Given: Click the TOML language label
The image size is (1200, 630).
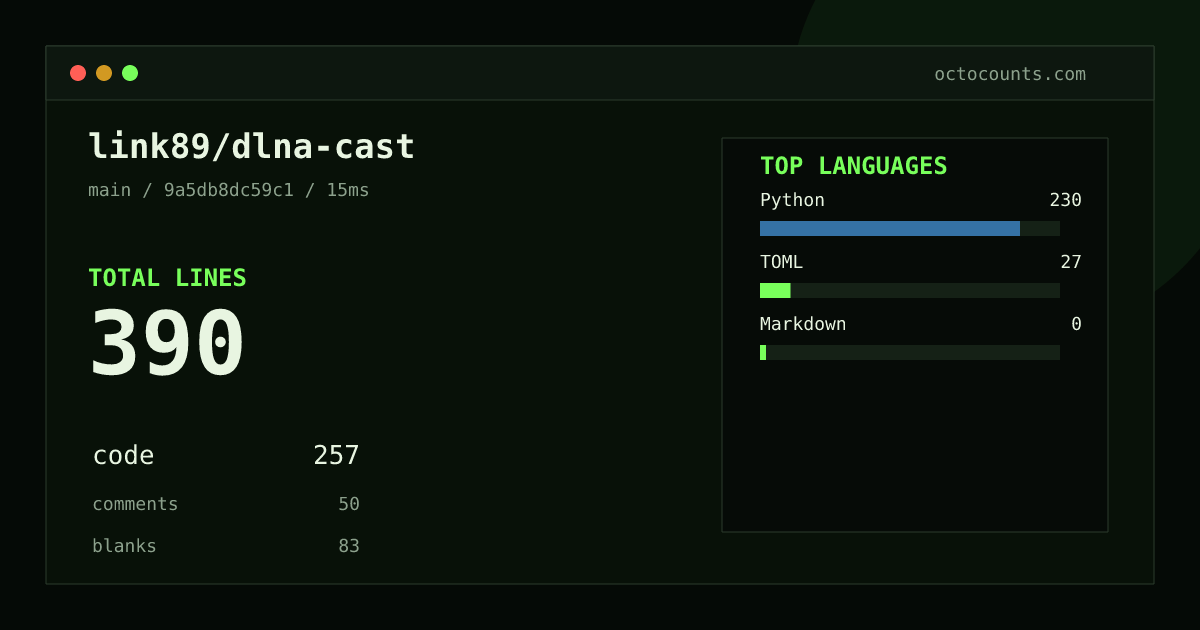Looking at the screenshot, I should pyautogui.click(x=781, y=262).
